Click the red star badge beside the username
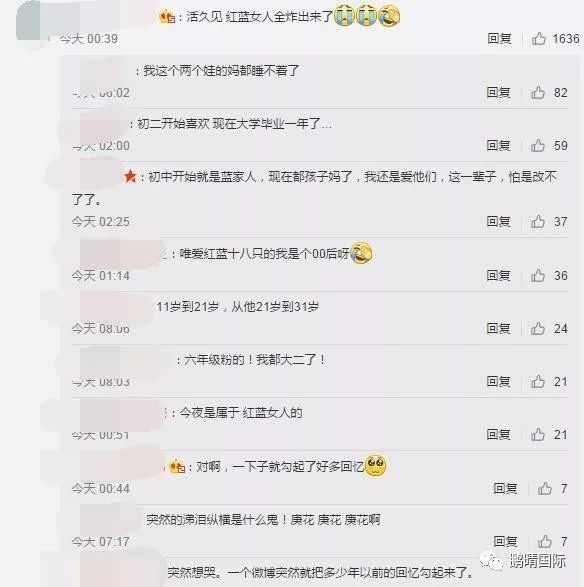Viewport: 584px width, 587px height. click(130, 176)
